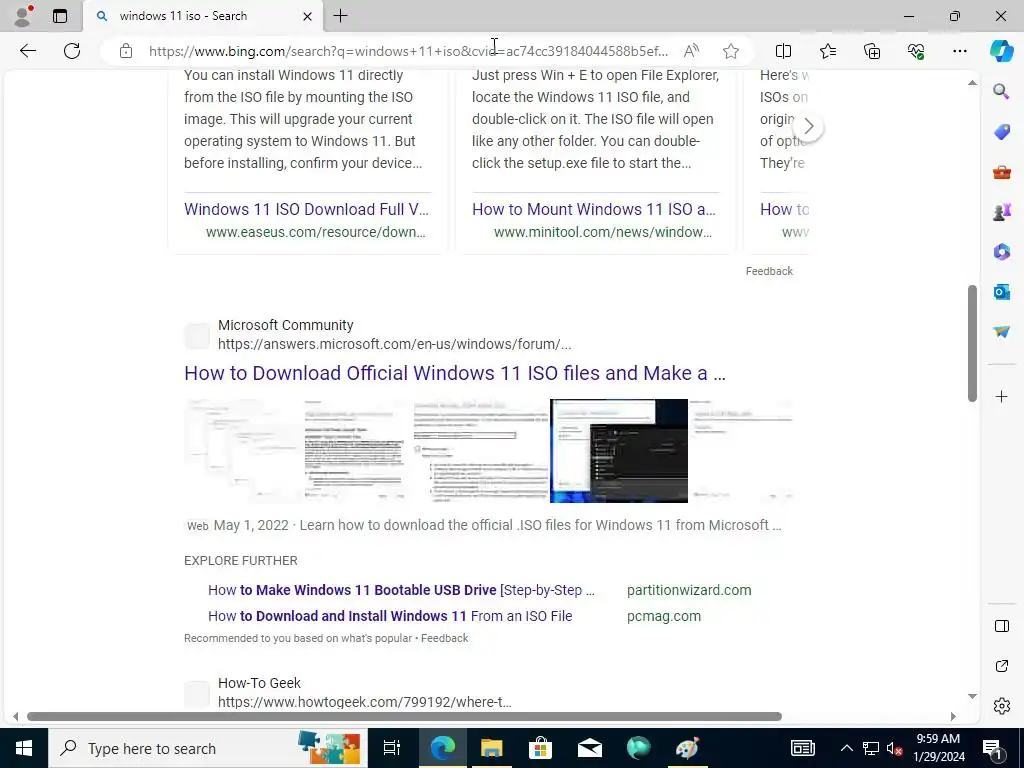Open tab actions menu icon
Viewport: 1024px width, 768px height.
click(x=60, y=16)
